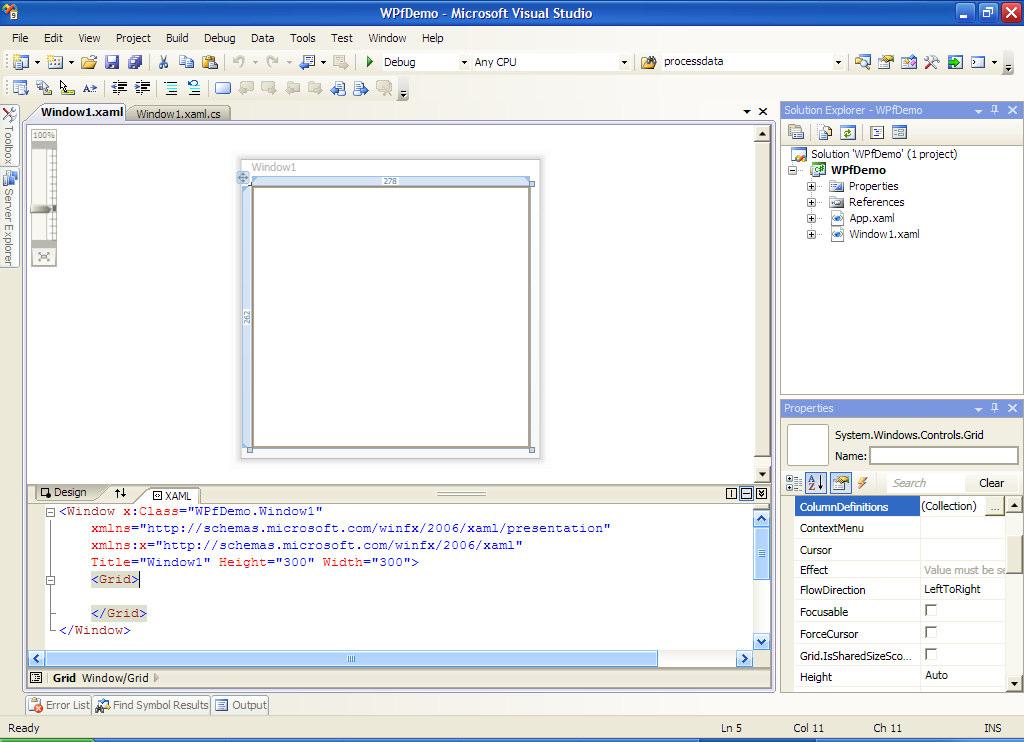
Task: Click the Comment Out Selected Lines icon
Action: (171, 88)
